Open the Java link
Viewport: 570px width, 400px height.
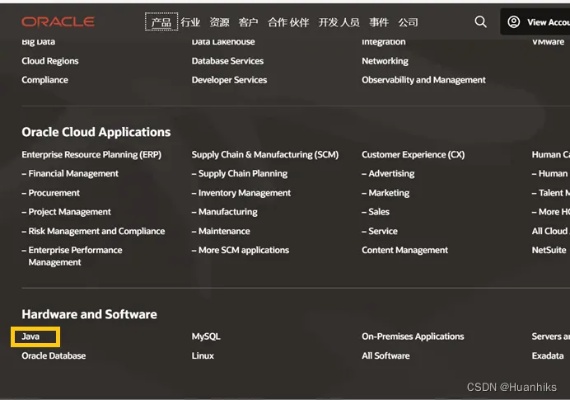pos(31,337)
